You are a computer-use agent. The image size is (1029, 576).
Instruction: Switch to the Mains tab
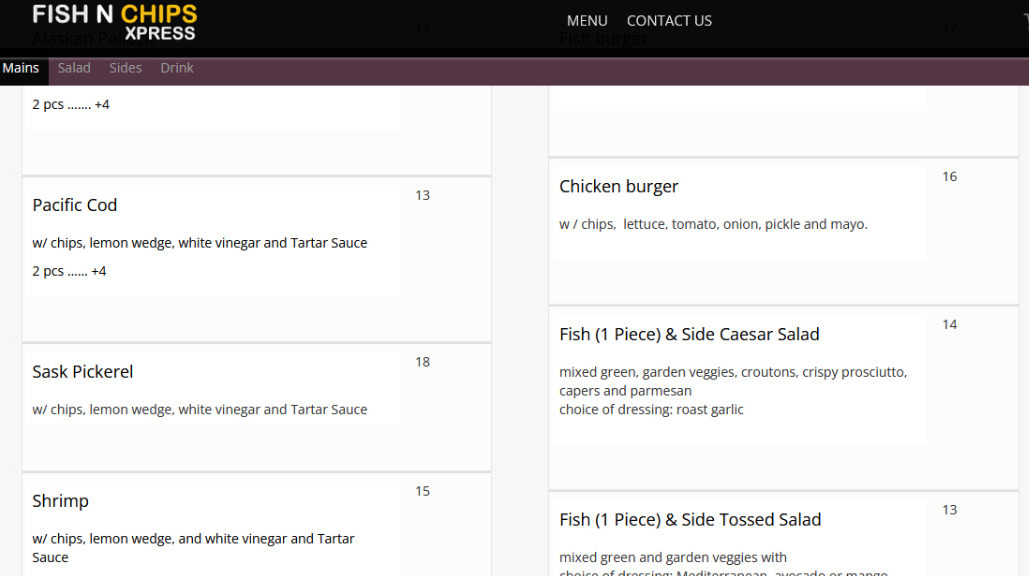pos(21,68)
